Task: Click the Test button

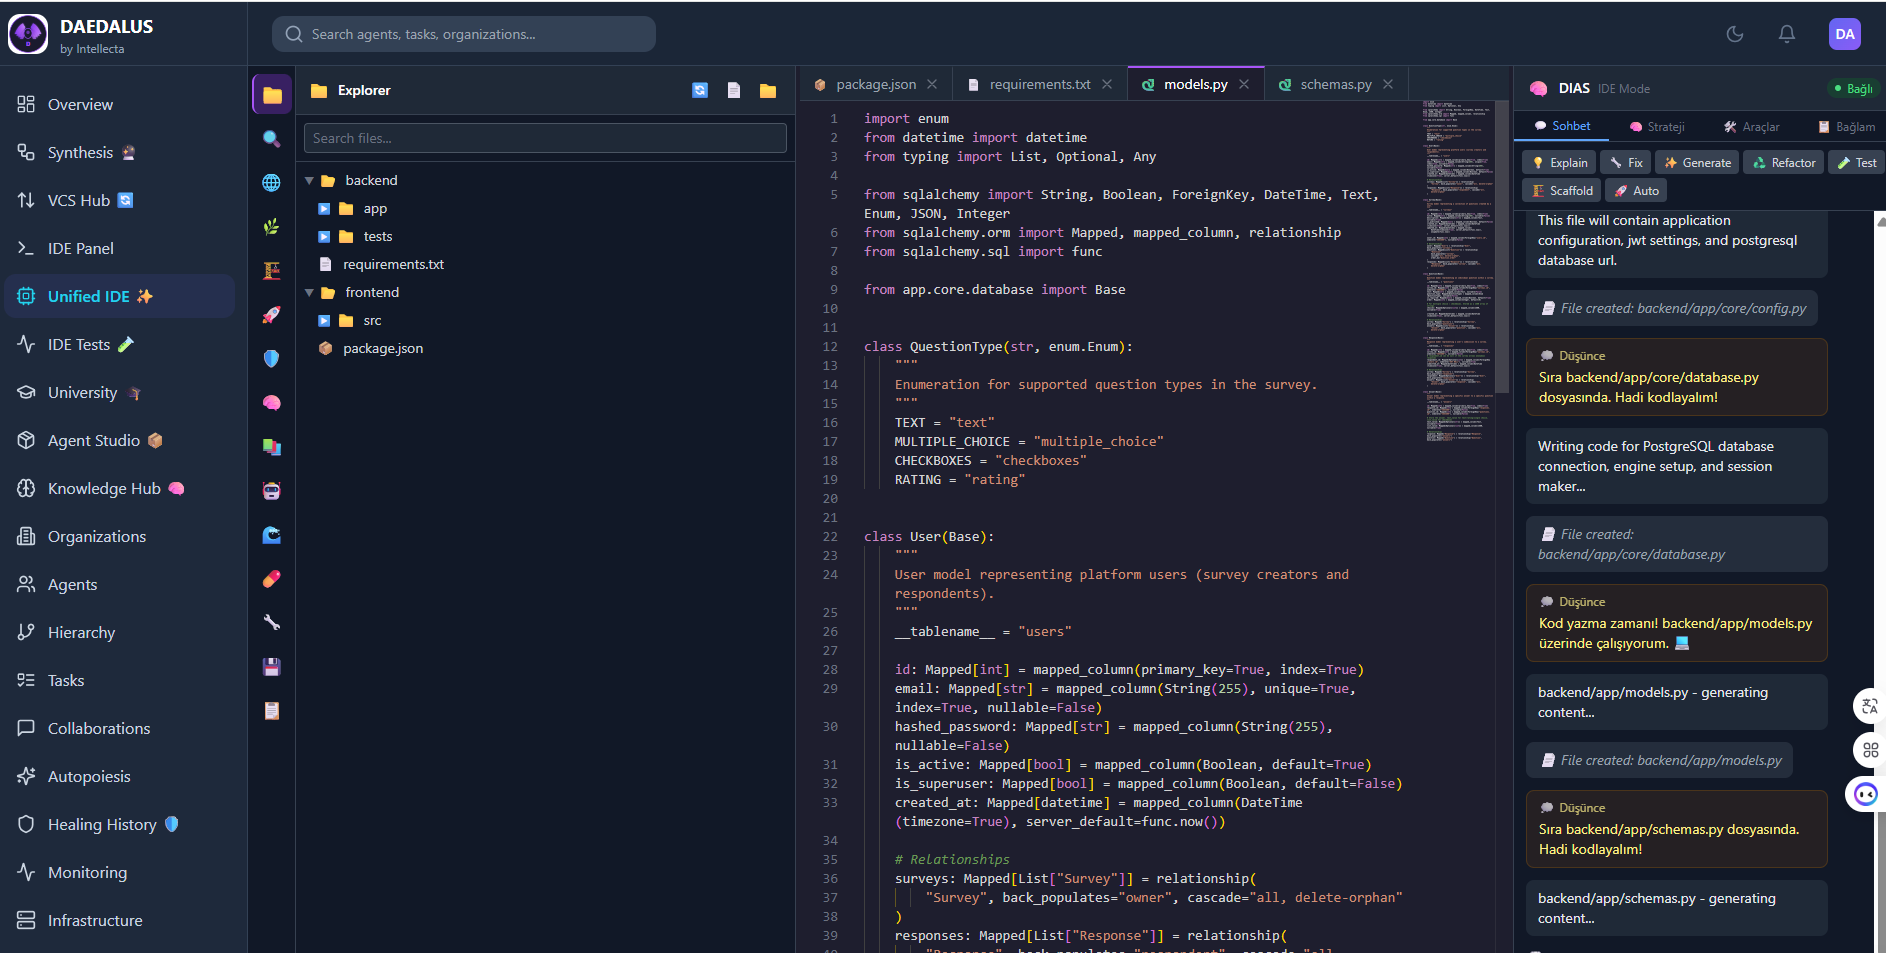Action: [1857, 162]
